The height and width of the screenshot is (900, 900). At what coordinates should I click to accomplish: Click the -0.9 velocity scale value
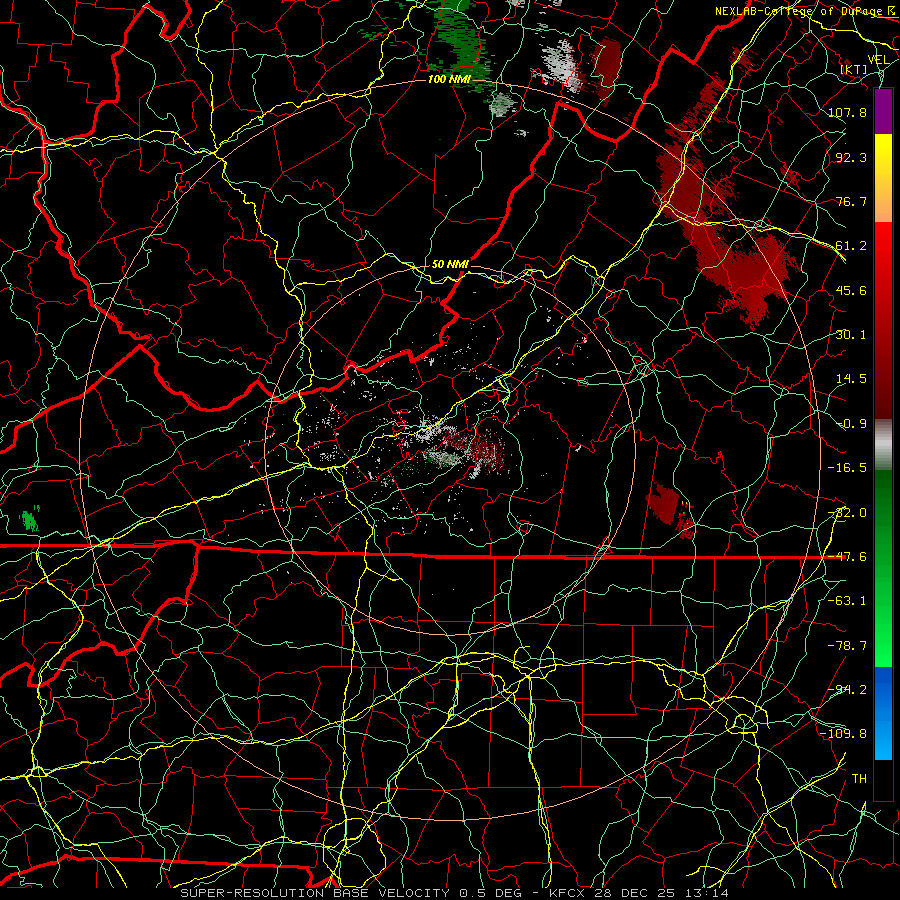[x=851, y=424]
